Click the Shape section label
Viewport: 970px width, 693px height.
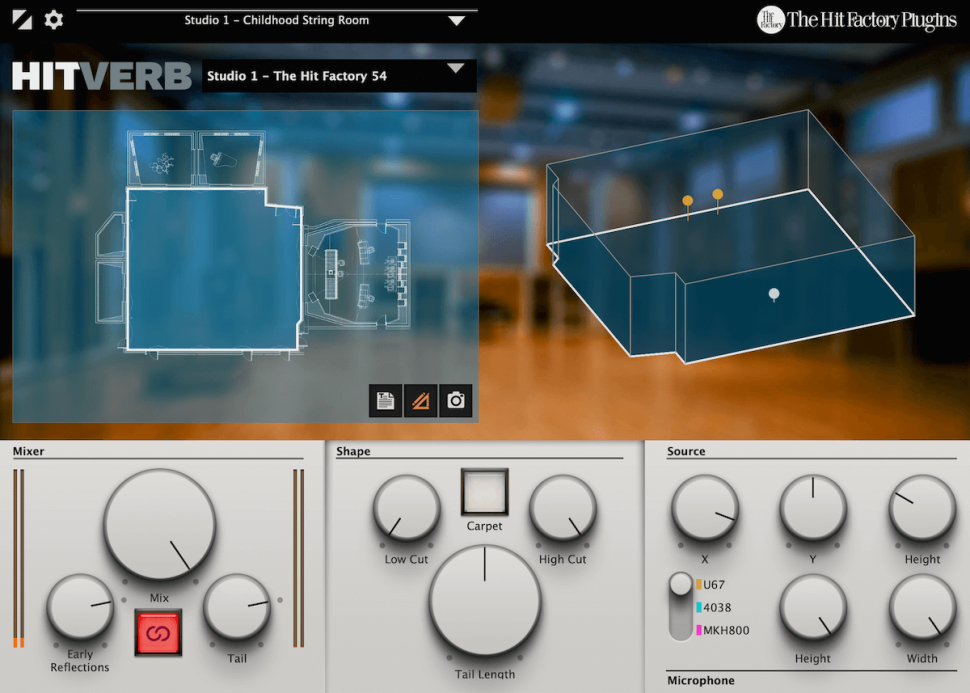pyautogui.click(x=353, y=451)
